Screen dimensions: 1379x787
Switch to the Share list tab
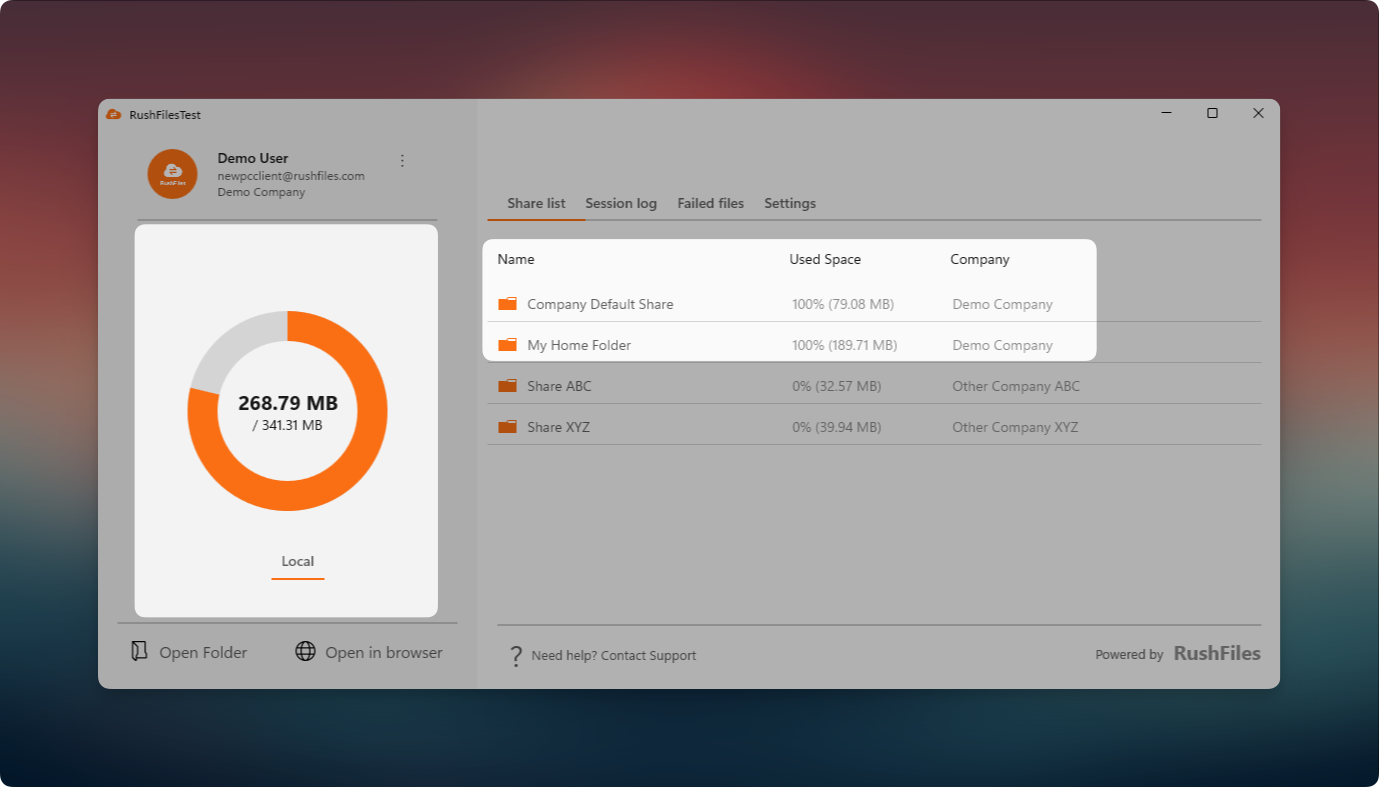click(536, 203)
